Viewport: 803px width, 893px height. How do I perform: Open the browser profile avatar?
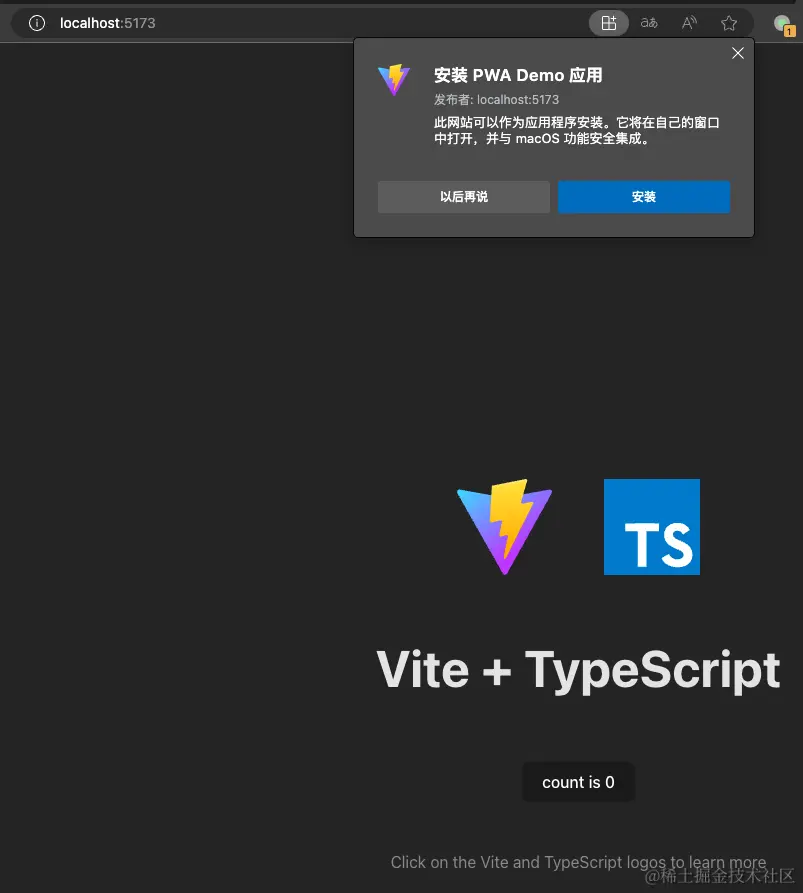pos(784,24)
